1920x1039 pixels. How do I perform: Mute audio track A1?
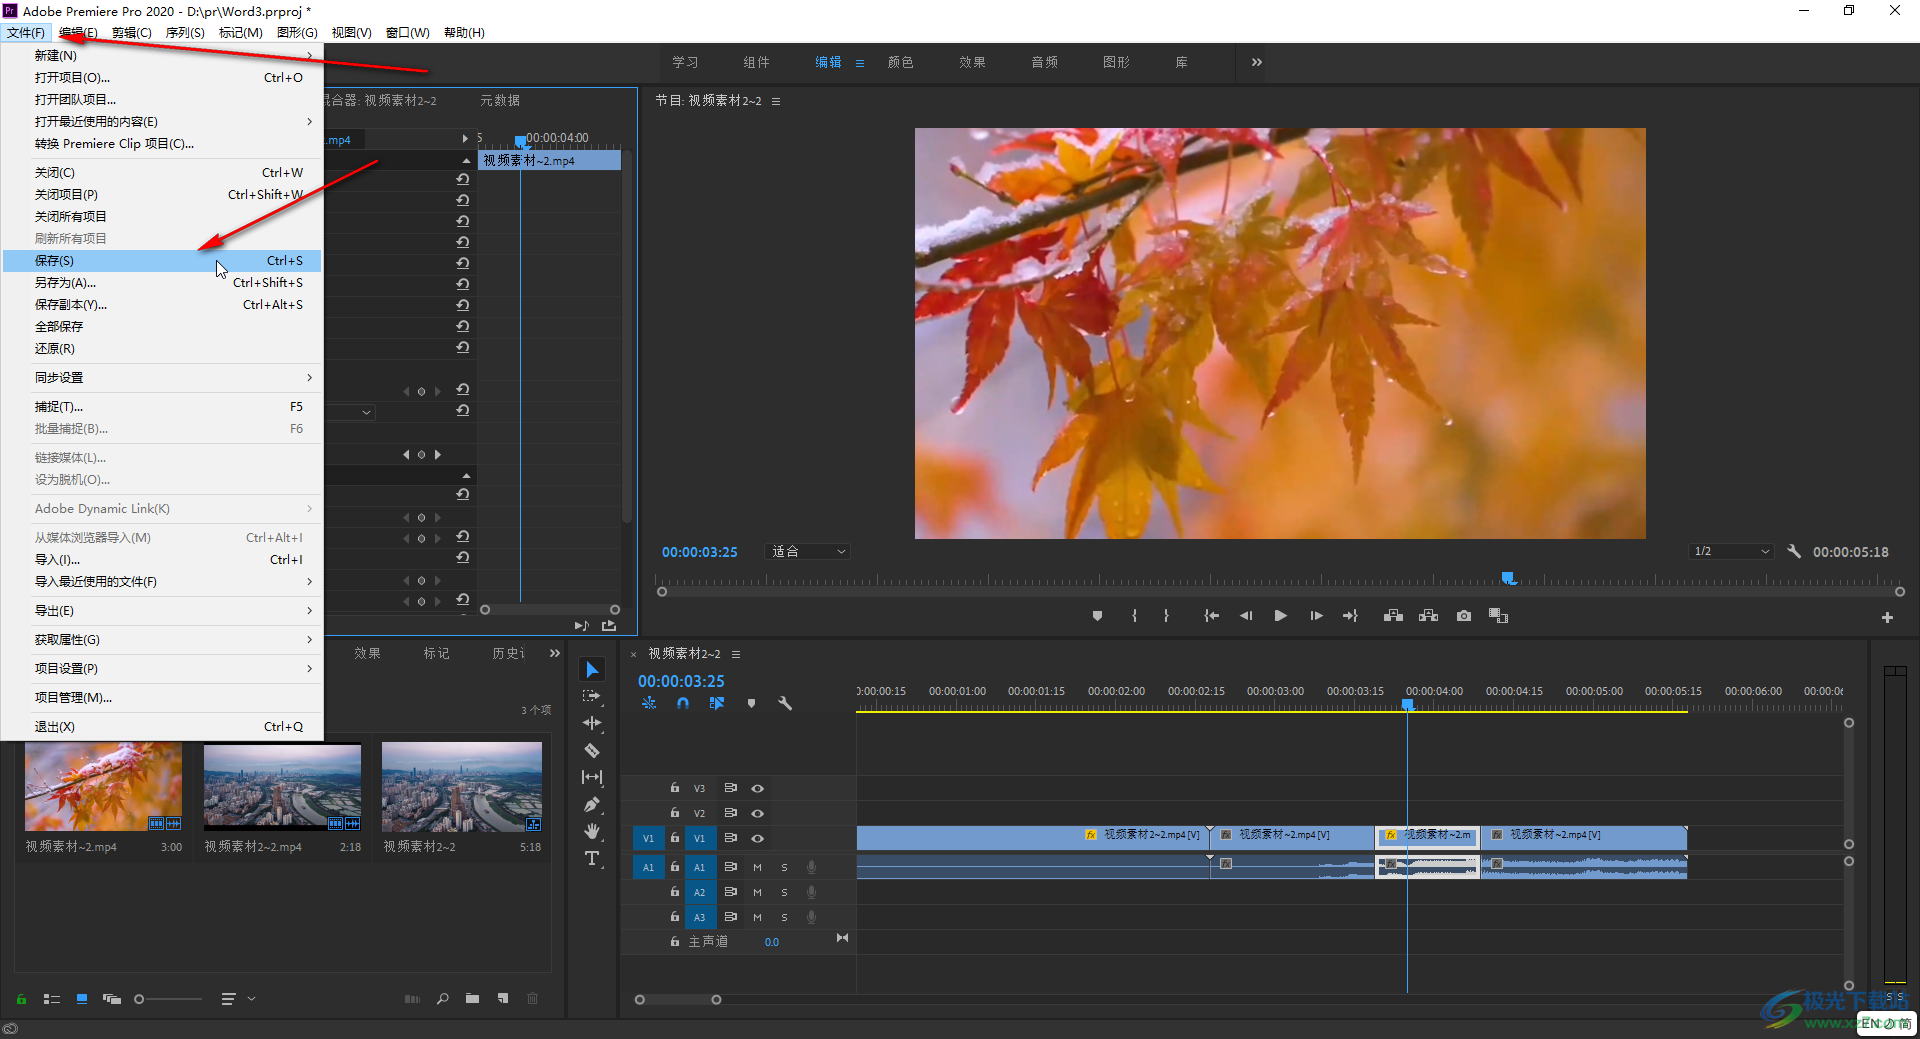757,867
